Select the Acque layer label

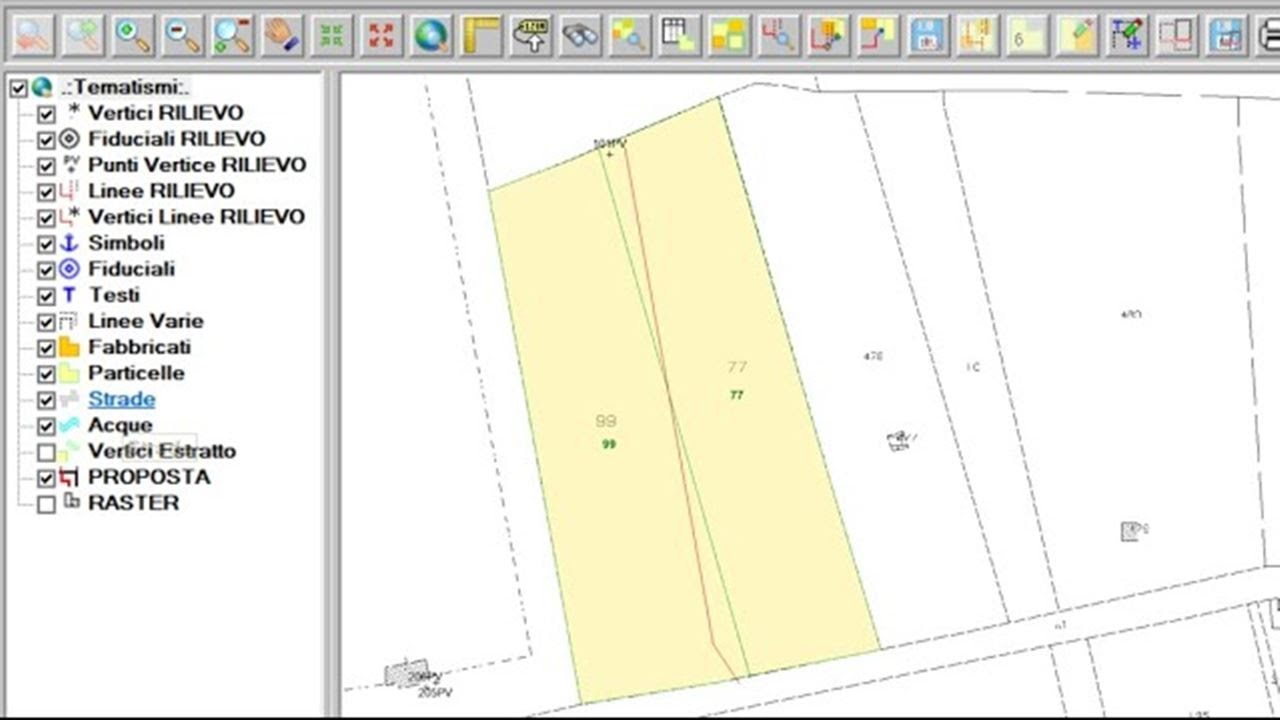point(120,425)
